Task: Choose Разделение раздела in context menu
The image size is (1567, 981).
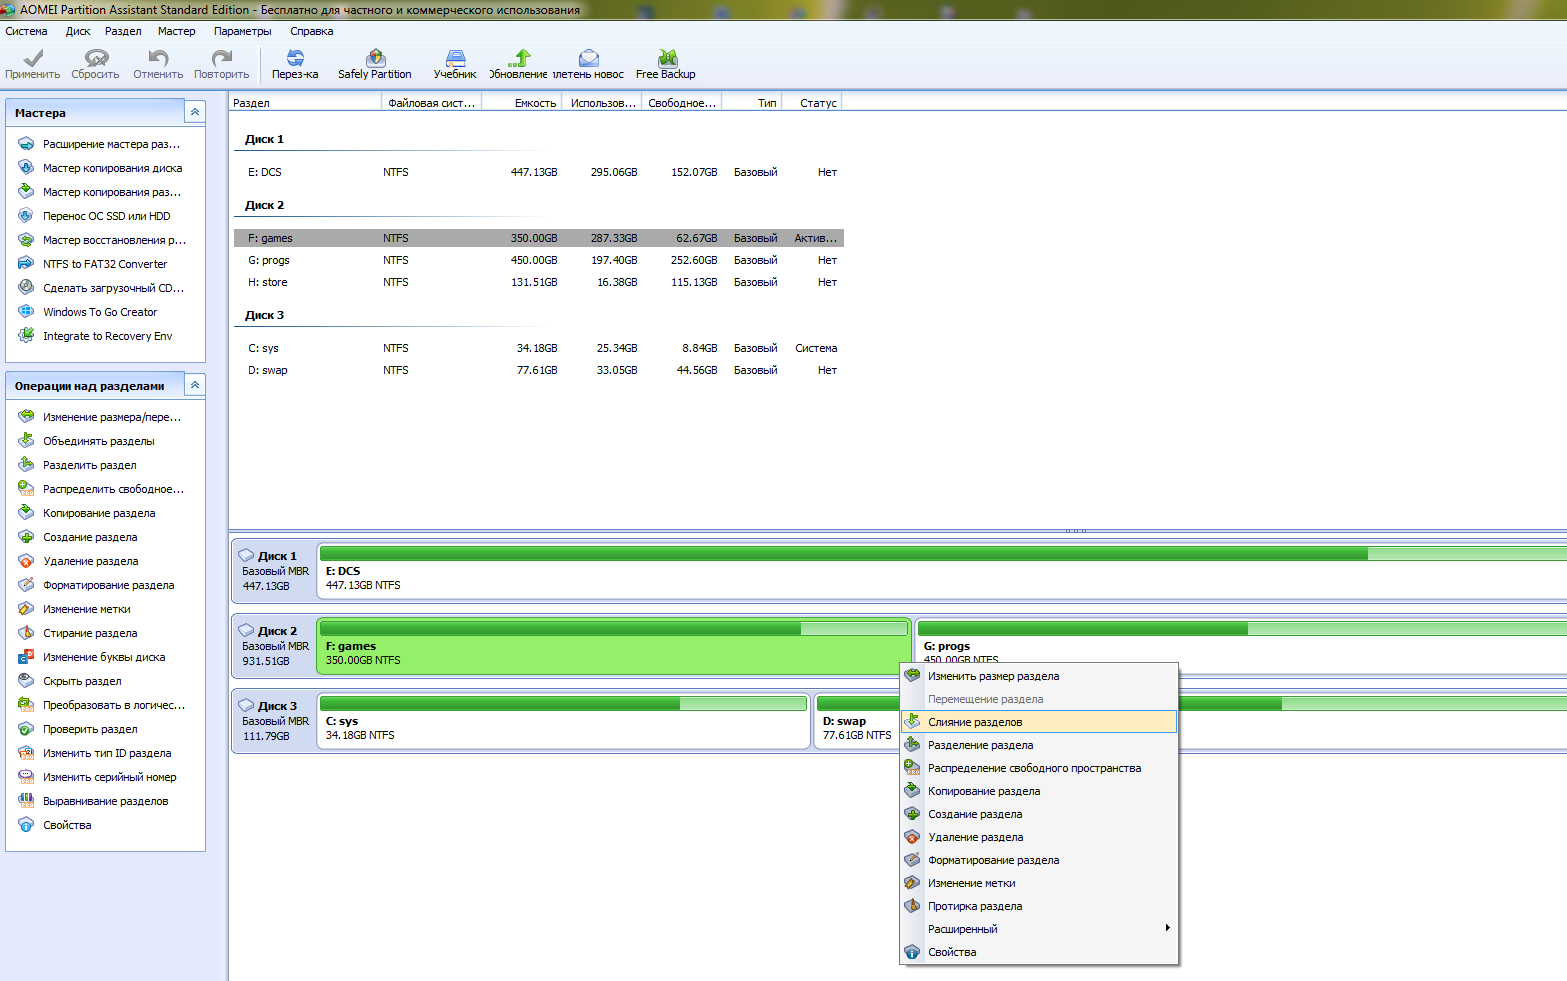Action: (x=1039, y=745)
